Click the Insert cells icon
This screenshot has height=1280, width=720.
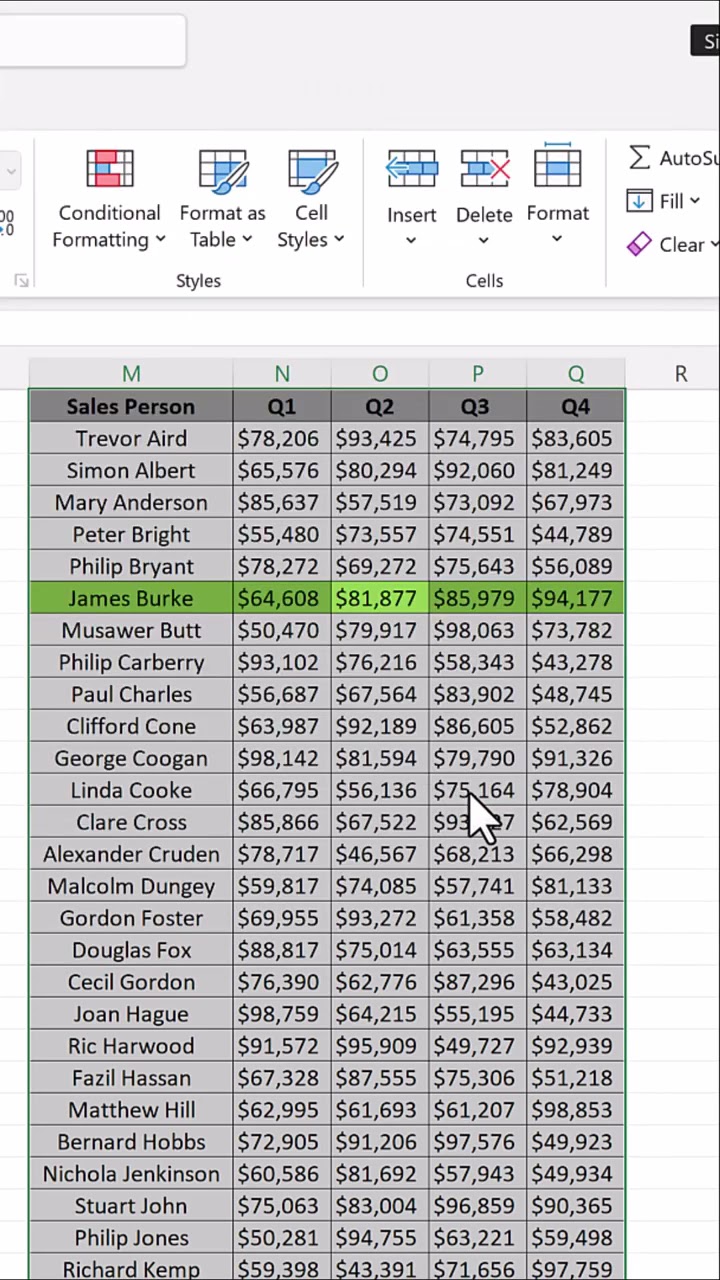(411, 170)
